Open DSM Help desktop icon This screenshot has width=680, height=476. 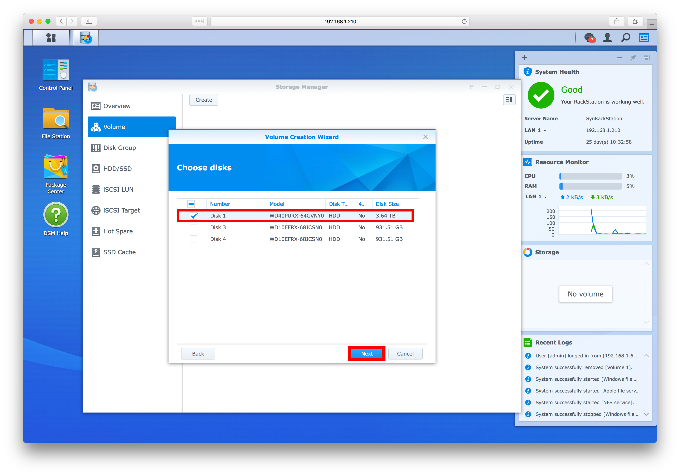[x=55, y=218]
